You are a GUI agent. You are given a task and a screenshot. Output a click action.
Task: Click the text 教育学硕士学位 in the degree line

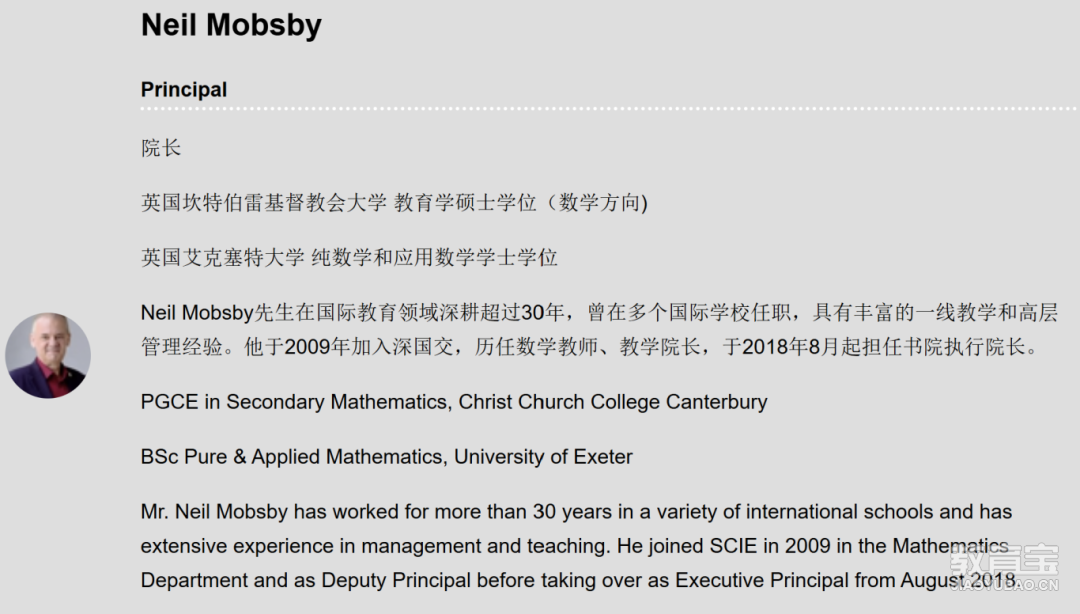pyautogui.click(x=465, y=203)
